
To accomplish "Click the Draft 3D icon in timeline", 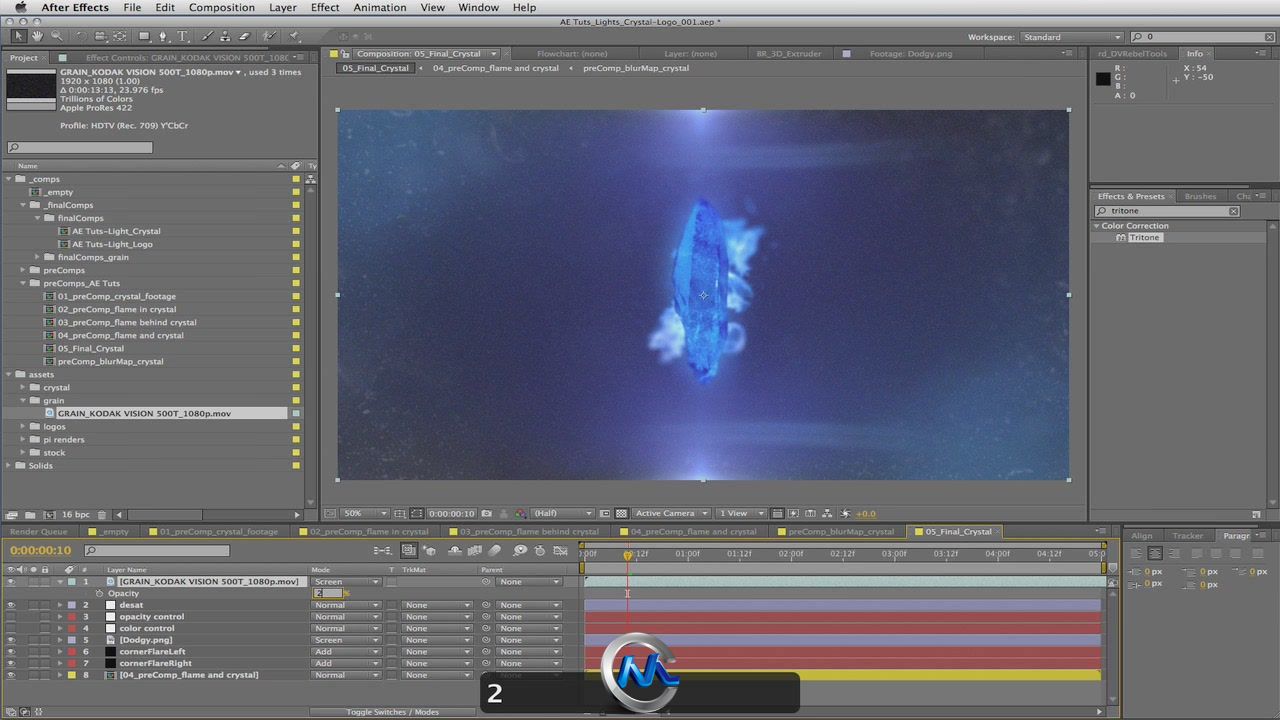I will (x=429, y=550).
